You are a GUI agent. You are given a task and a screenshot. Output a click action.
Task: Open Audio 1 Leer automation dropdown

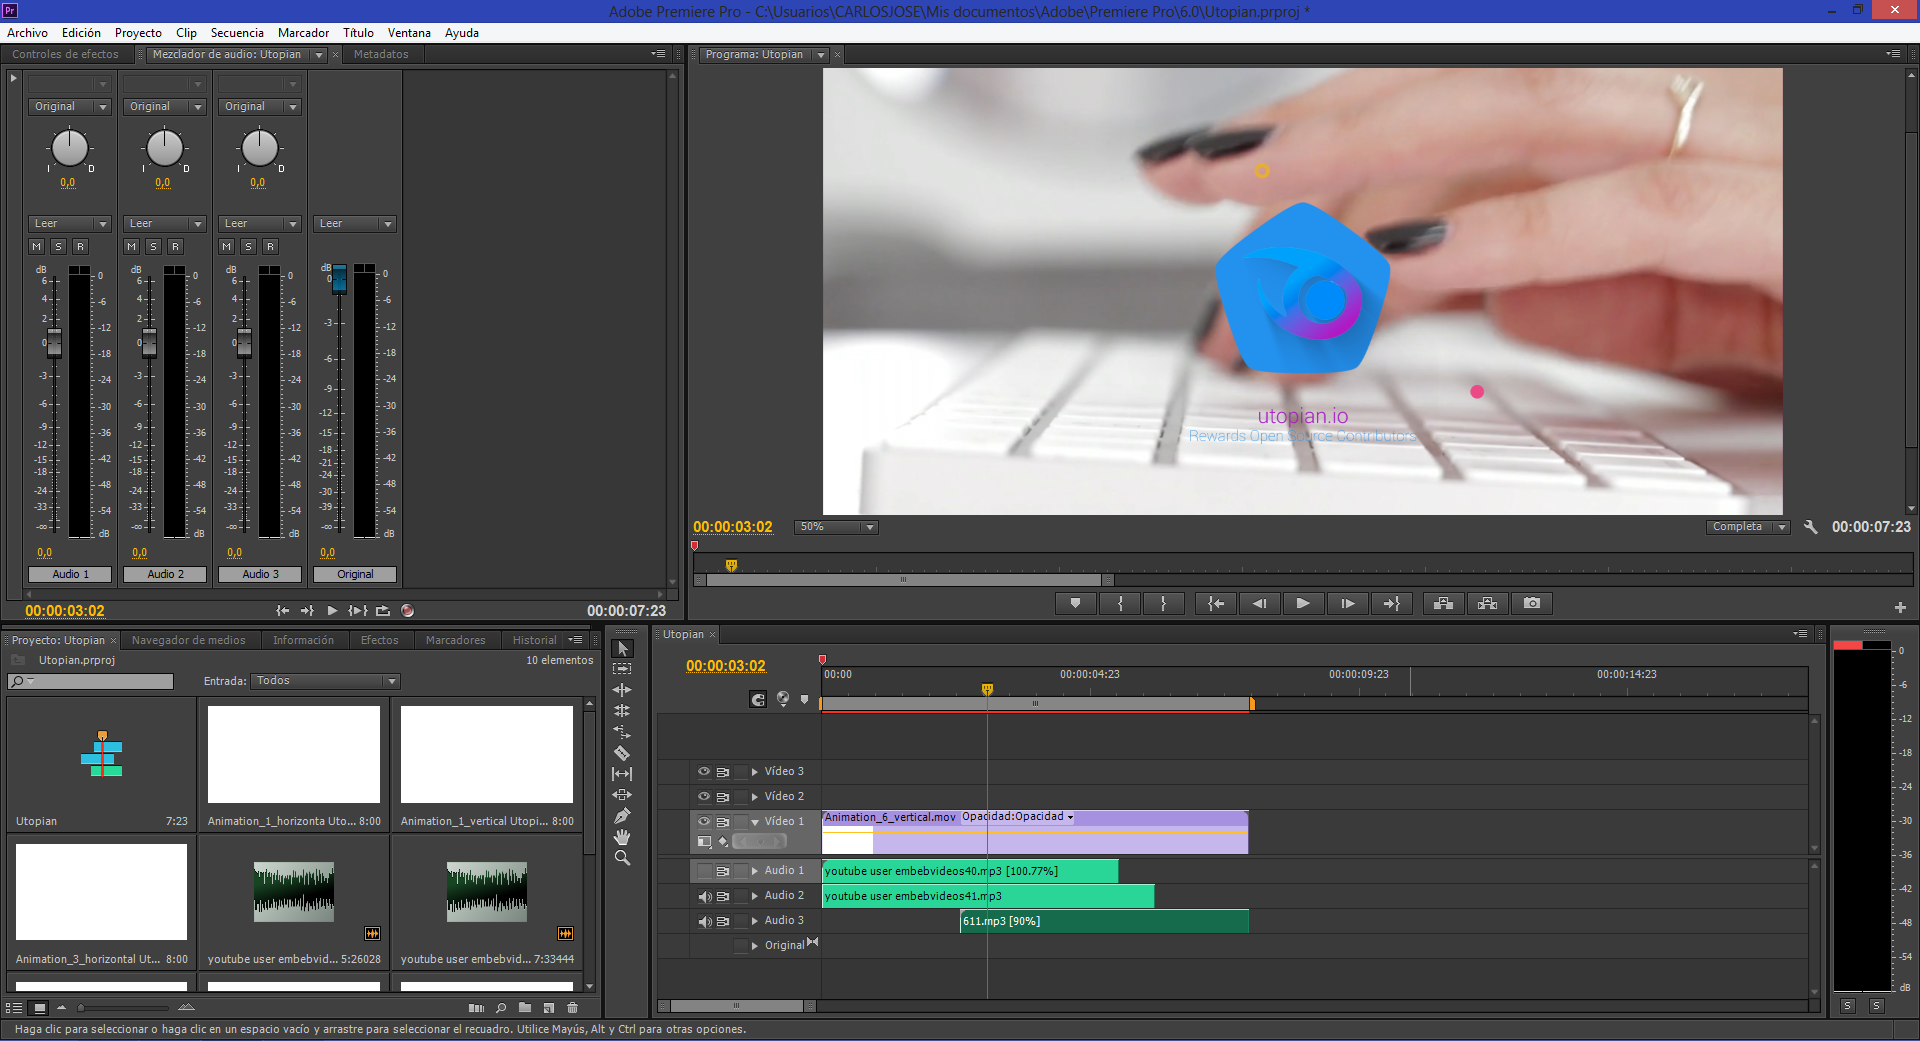[x=69, y=224]
